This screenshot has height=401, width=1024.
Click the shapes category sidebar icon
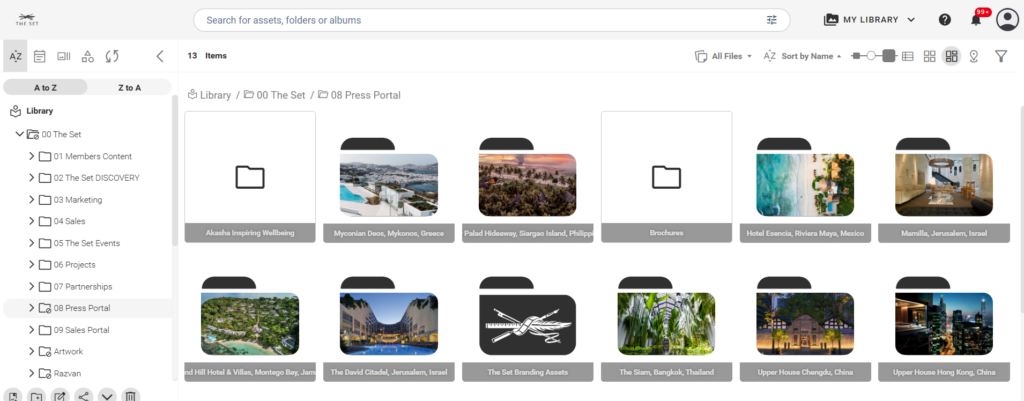[x=88, y=57]
